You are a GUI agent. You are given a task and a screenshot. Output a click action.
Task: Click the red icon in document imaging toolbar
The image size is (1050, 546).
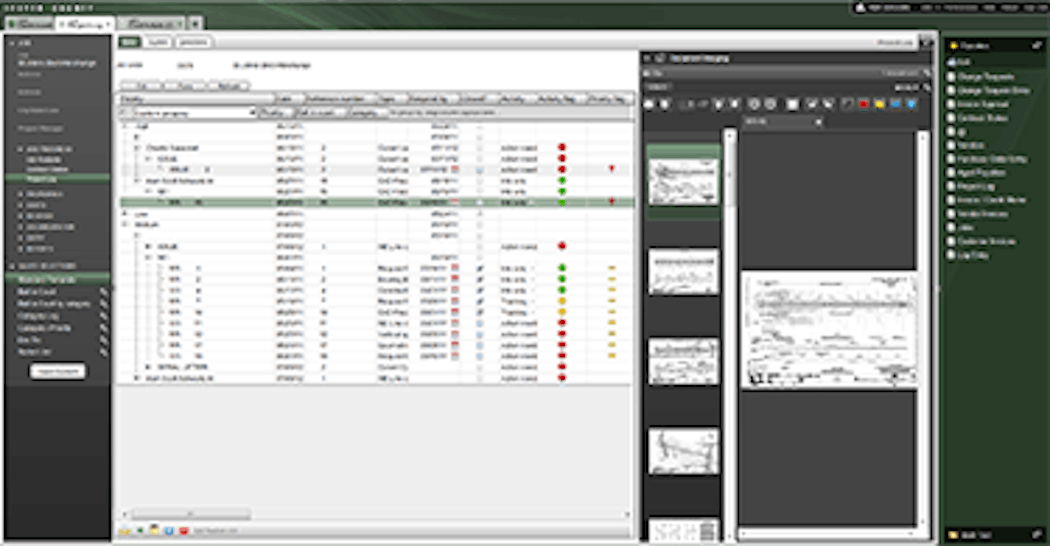pyautogui.click(x=863, y=104)
